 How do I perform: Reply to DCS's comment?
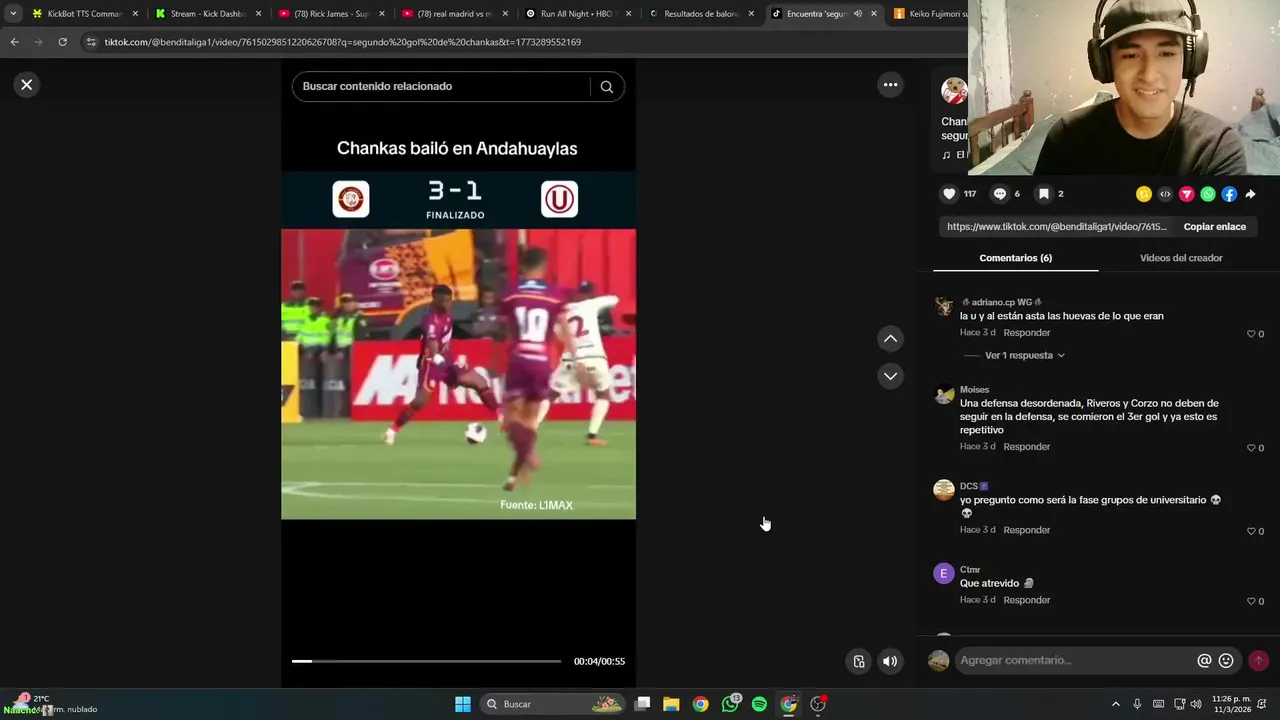click(x=1027, y=530)
